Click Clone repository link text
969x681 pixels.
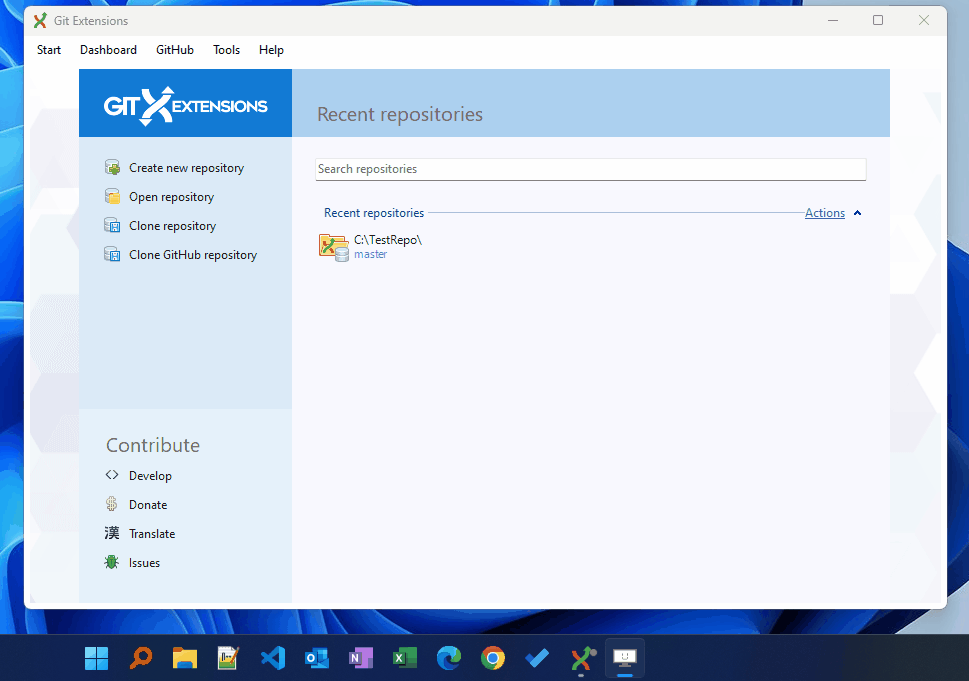tap(172, 226)
